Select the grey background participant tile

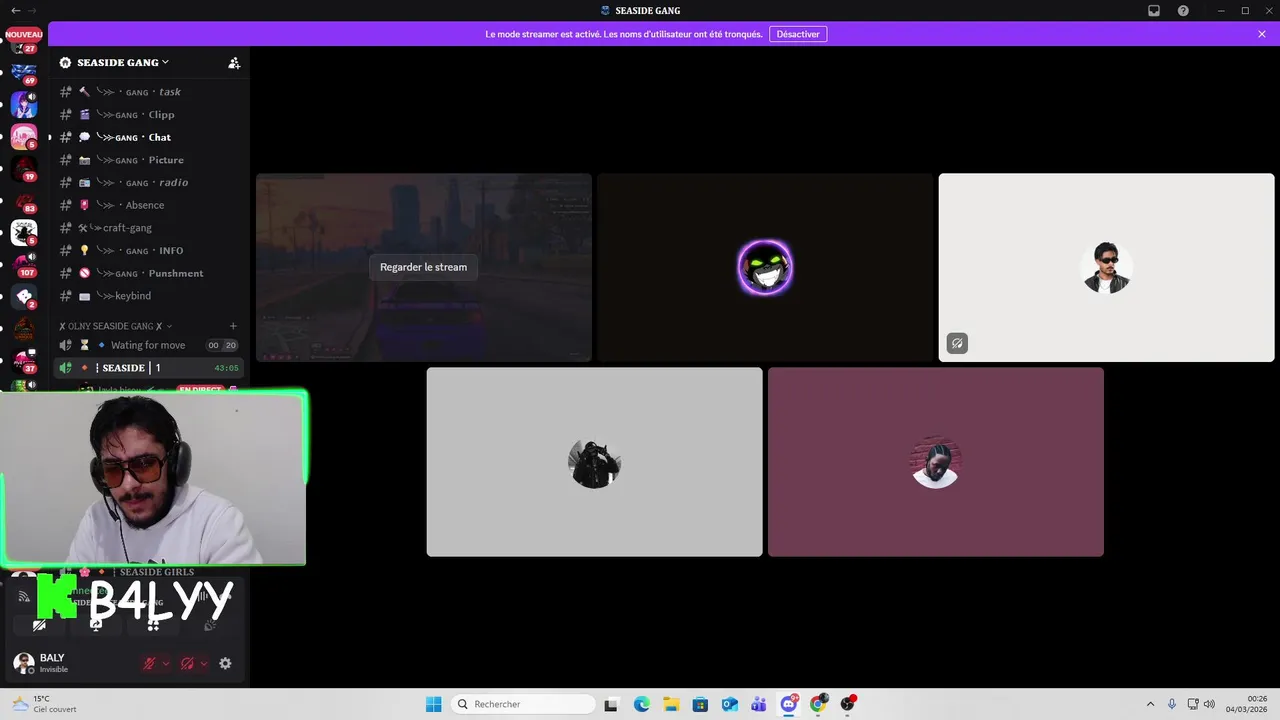(594, 462)
